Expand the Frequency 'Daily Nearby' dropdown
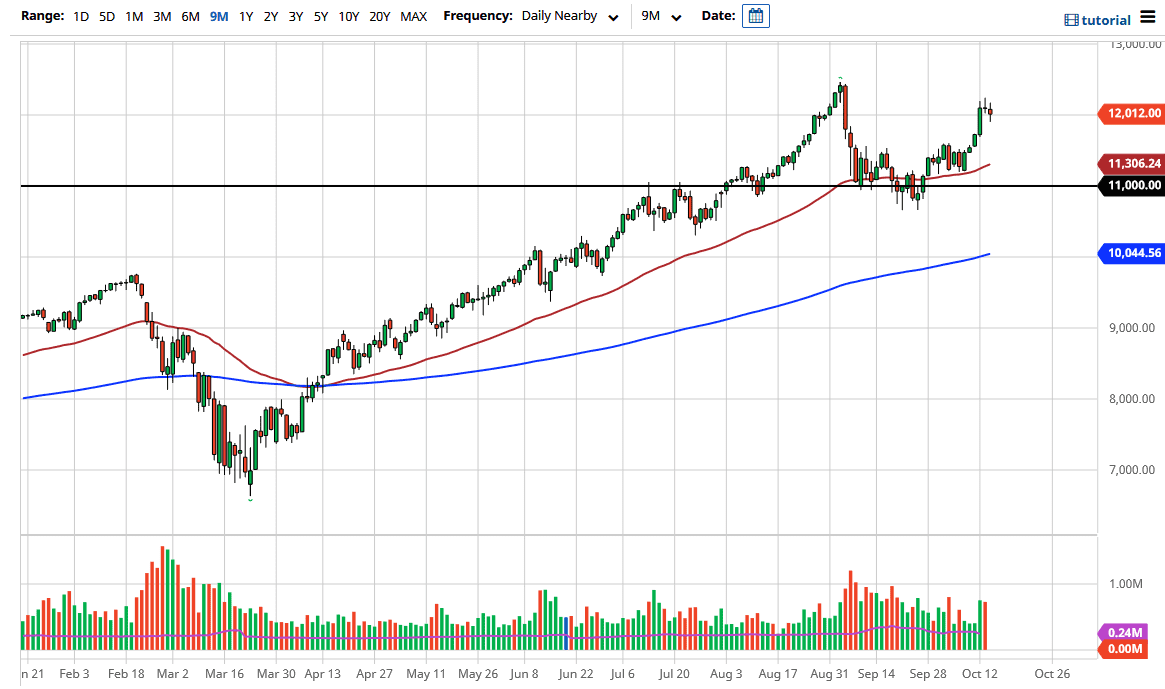1165x689 pixels. pyautogui.click(x=560, y=16)
